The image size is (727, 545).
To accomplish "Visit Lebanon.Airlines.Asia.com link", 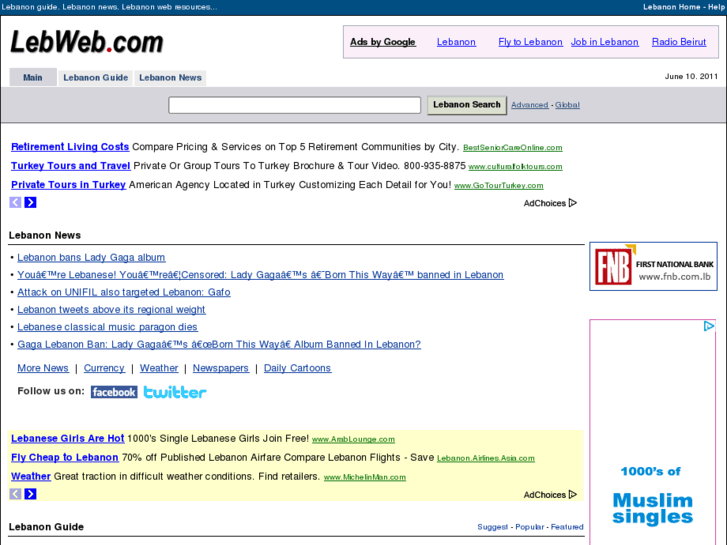I will tap(485, 458).
